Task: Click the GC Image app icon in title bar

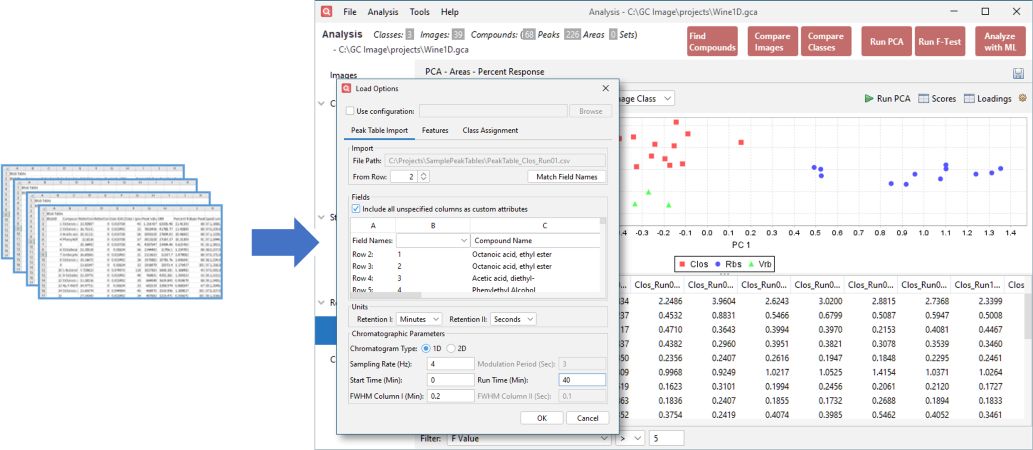Action: 326,12
